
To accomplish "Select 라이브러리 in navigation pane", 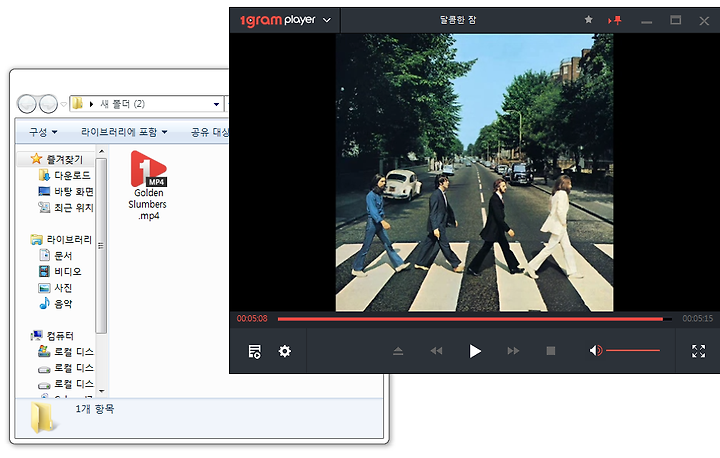I will [61, 239].
